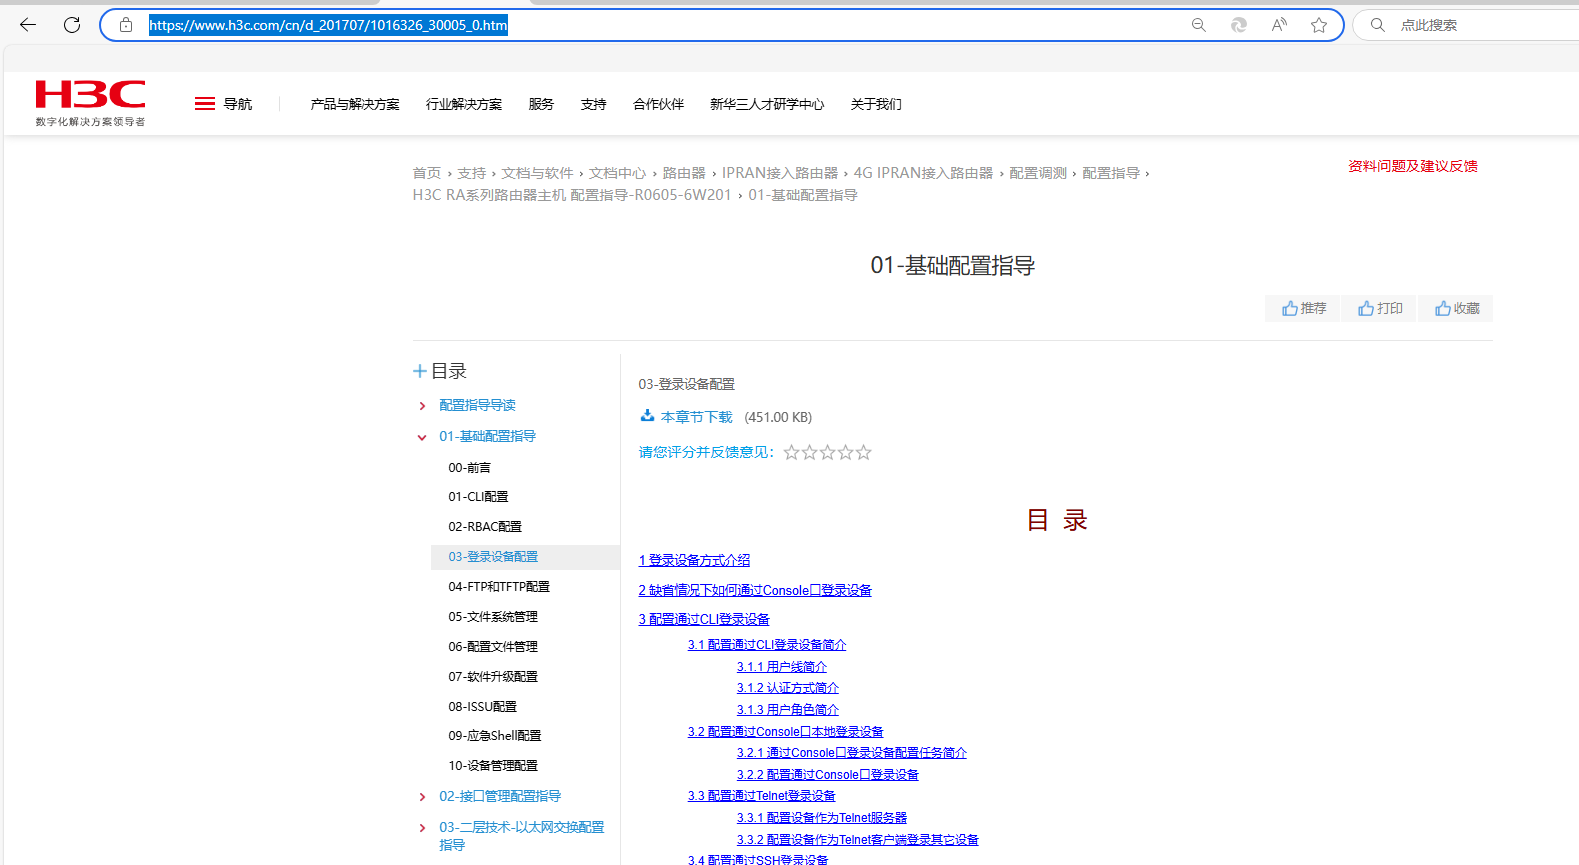Expand the 02-接口管理配置指导 arrow
The image size is (1579, 865).
click(422, 797)
